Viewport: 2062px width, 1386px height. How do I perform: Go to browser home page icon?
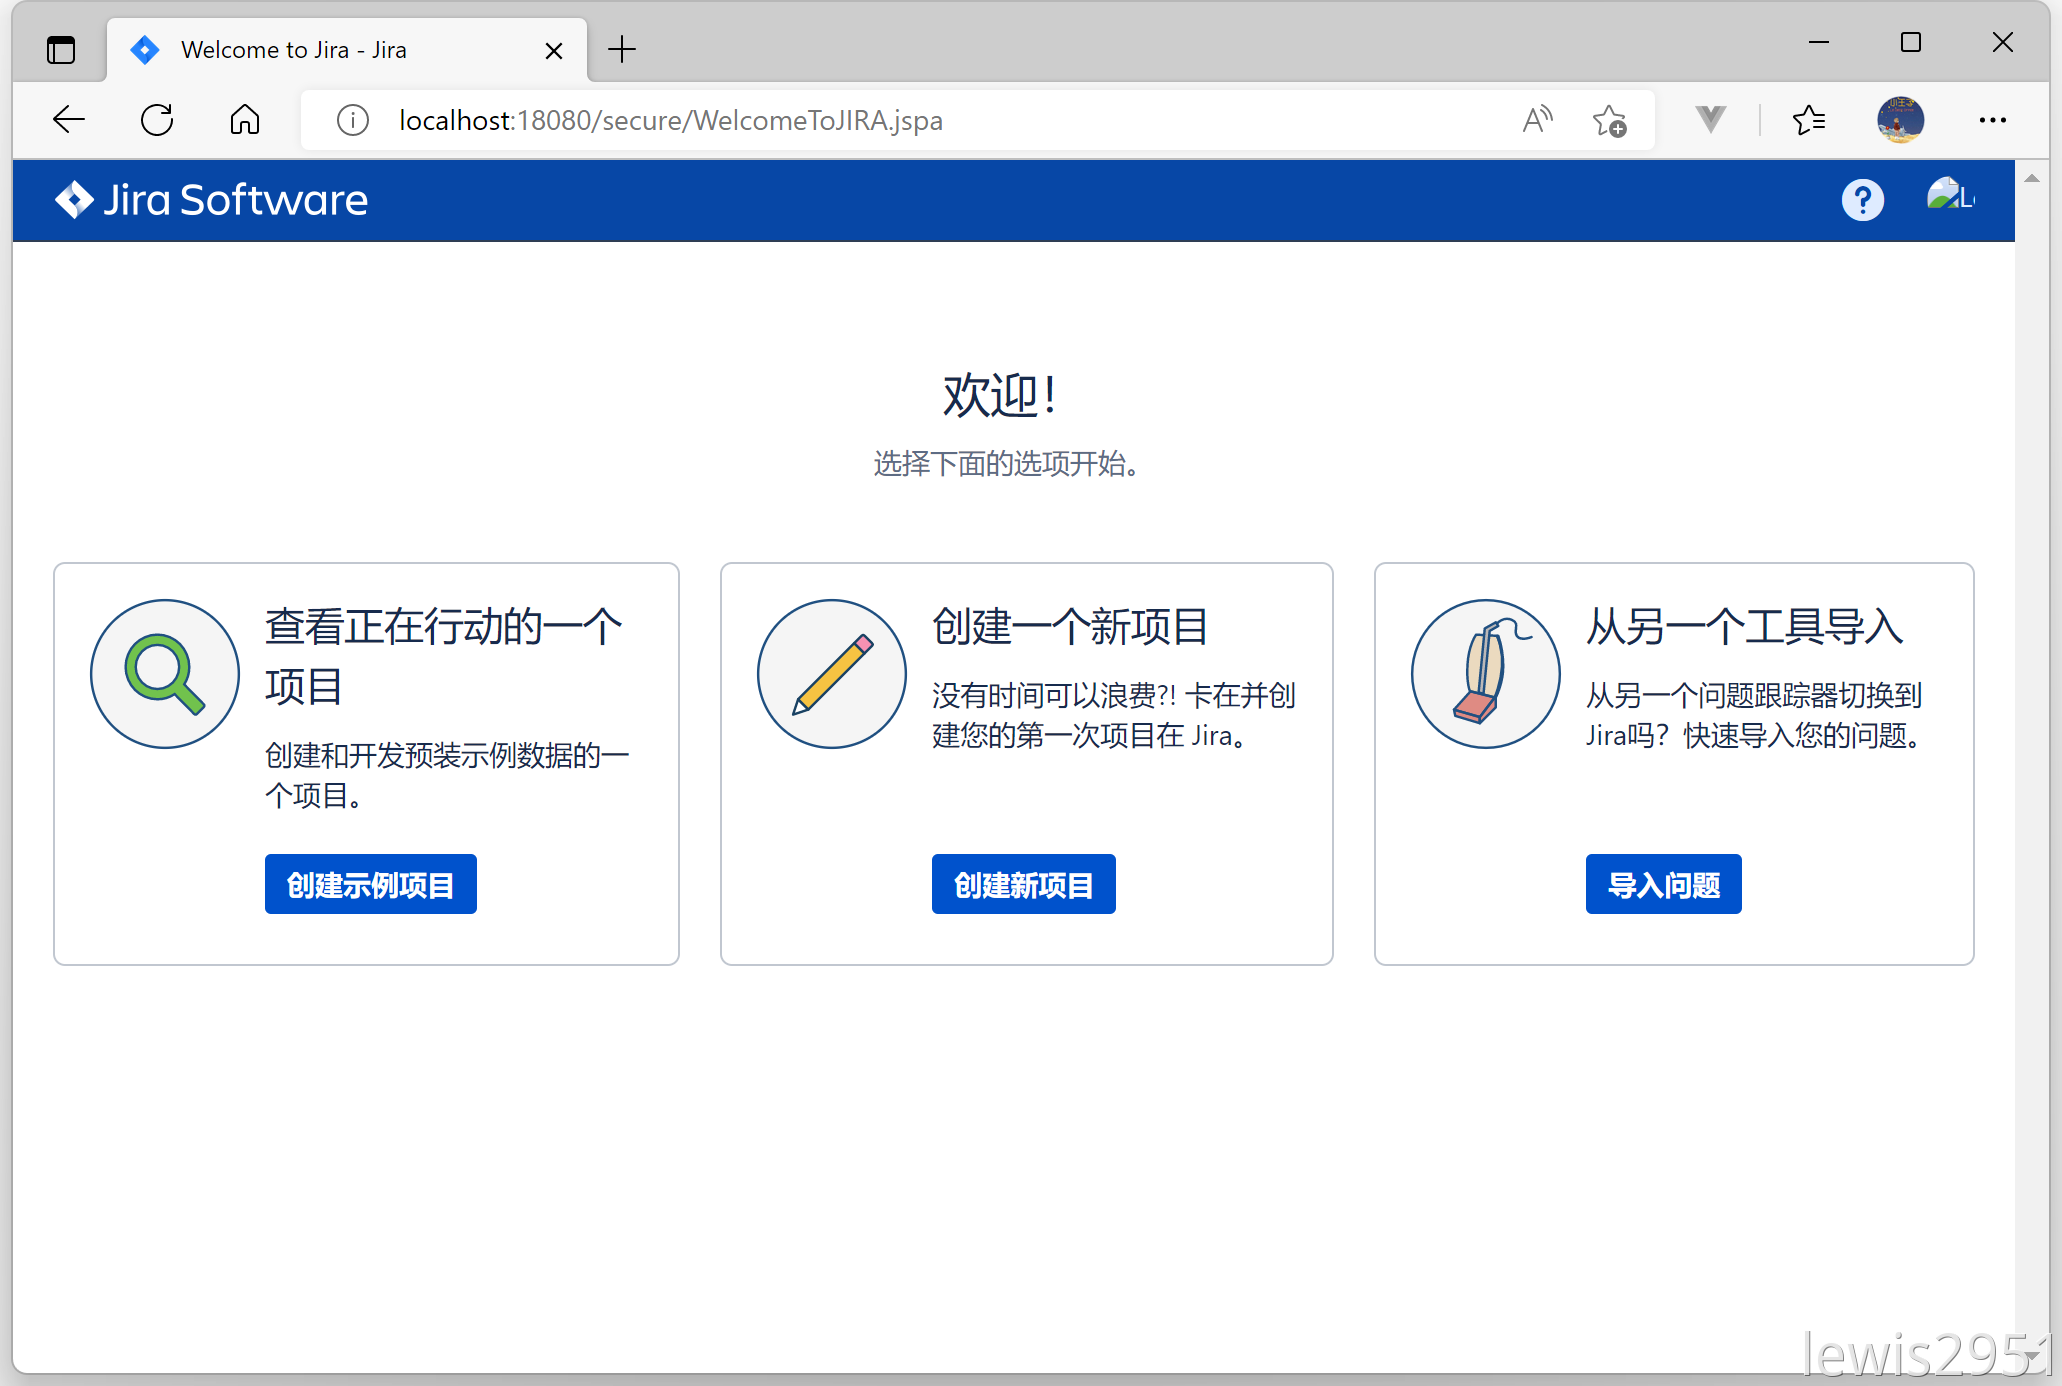coord(245,120)
